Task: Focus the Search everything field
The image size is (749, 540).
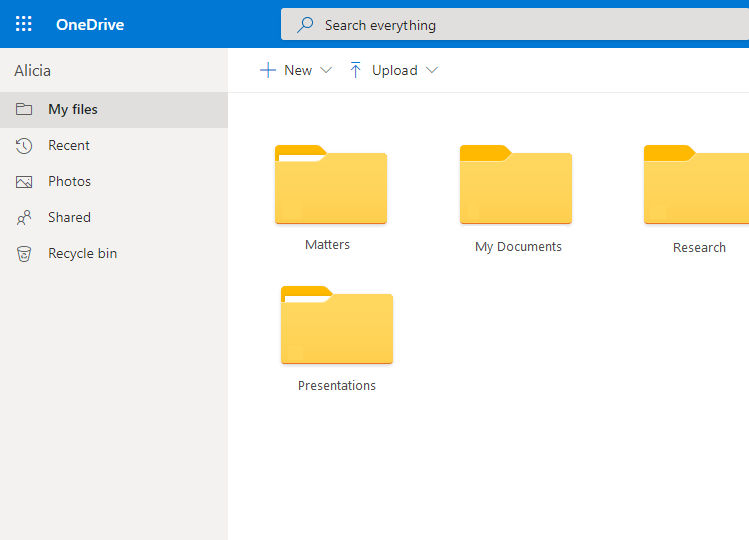Action: (x=515, y=24)
